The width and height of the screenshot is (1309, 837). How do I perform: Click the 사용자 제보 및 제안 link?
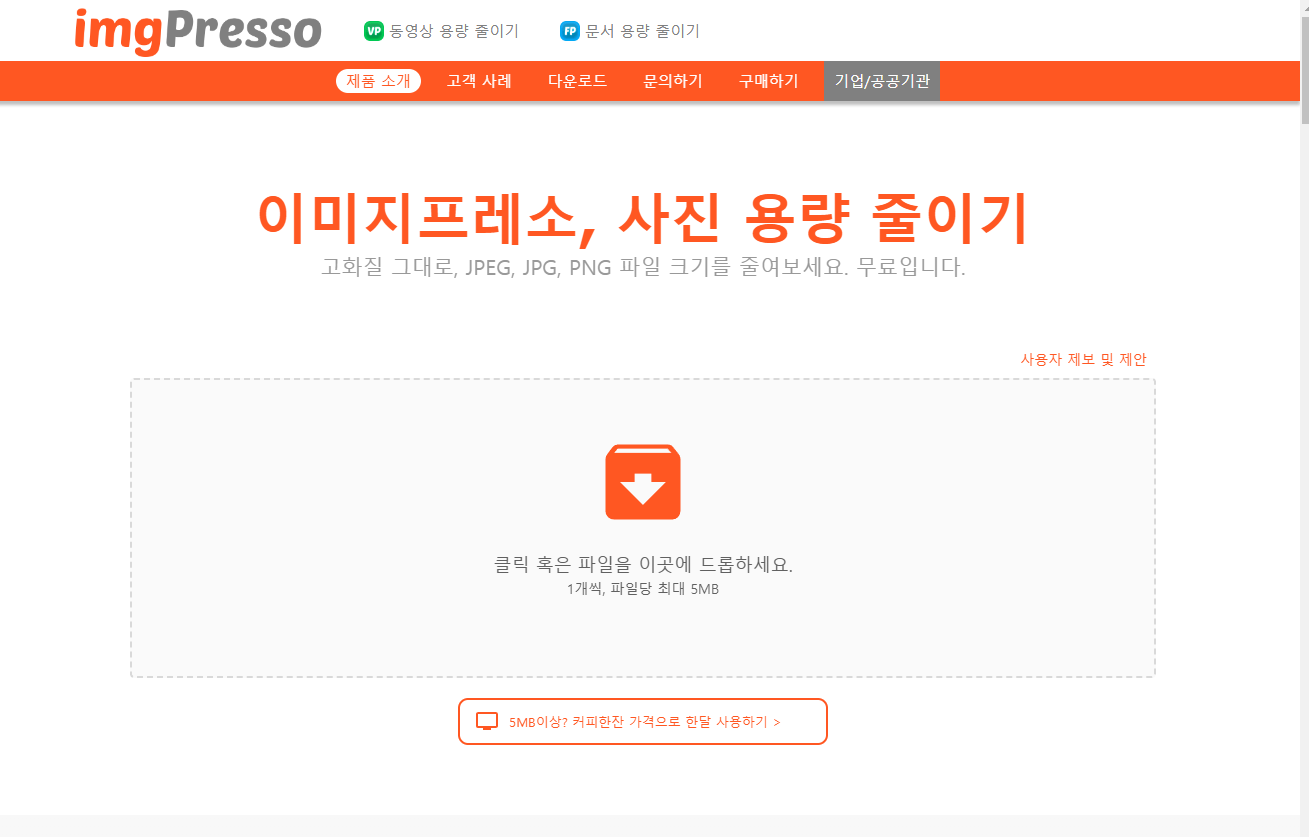[x=1083, y=359]
